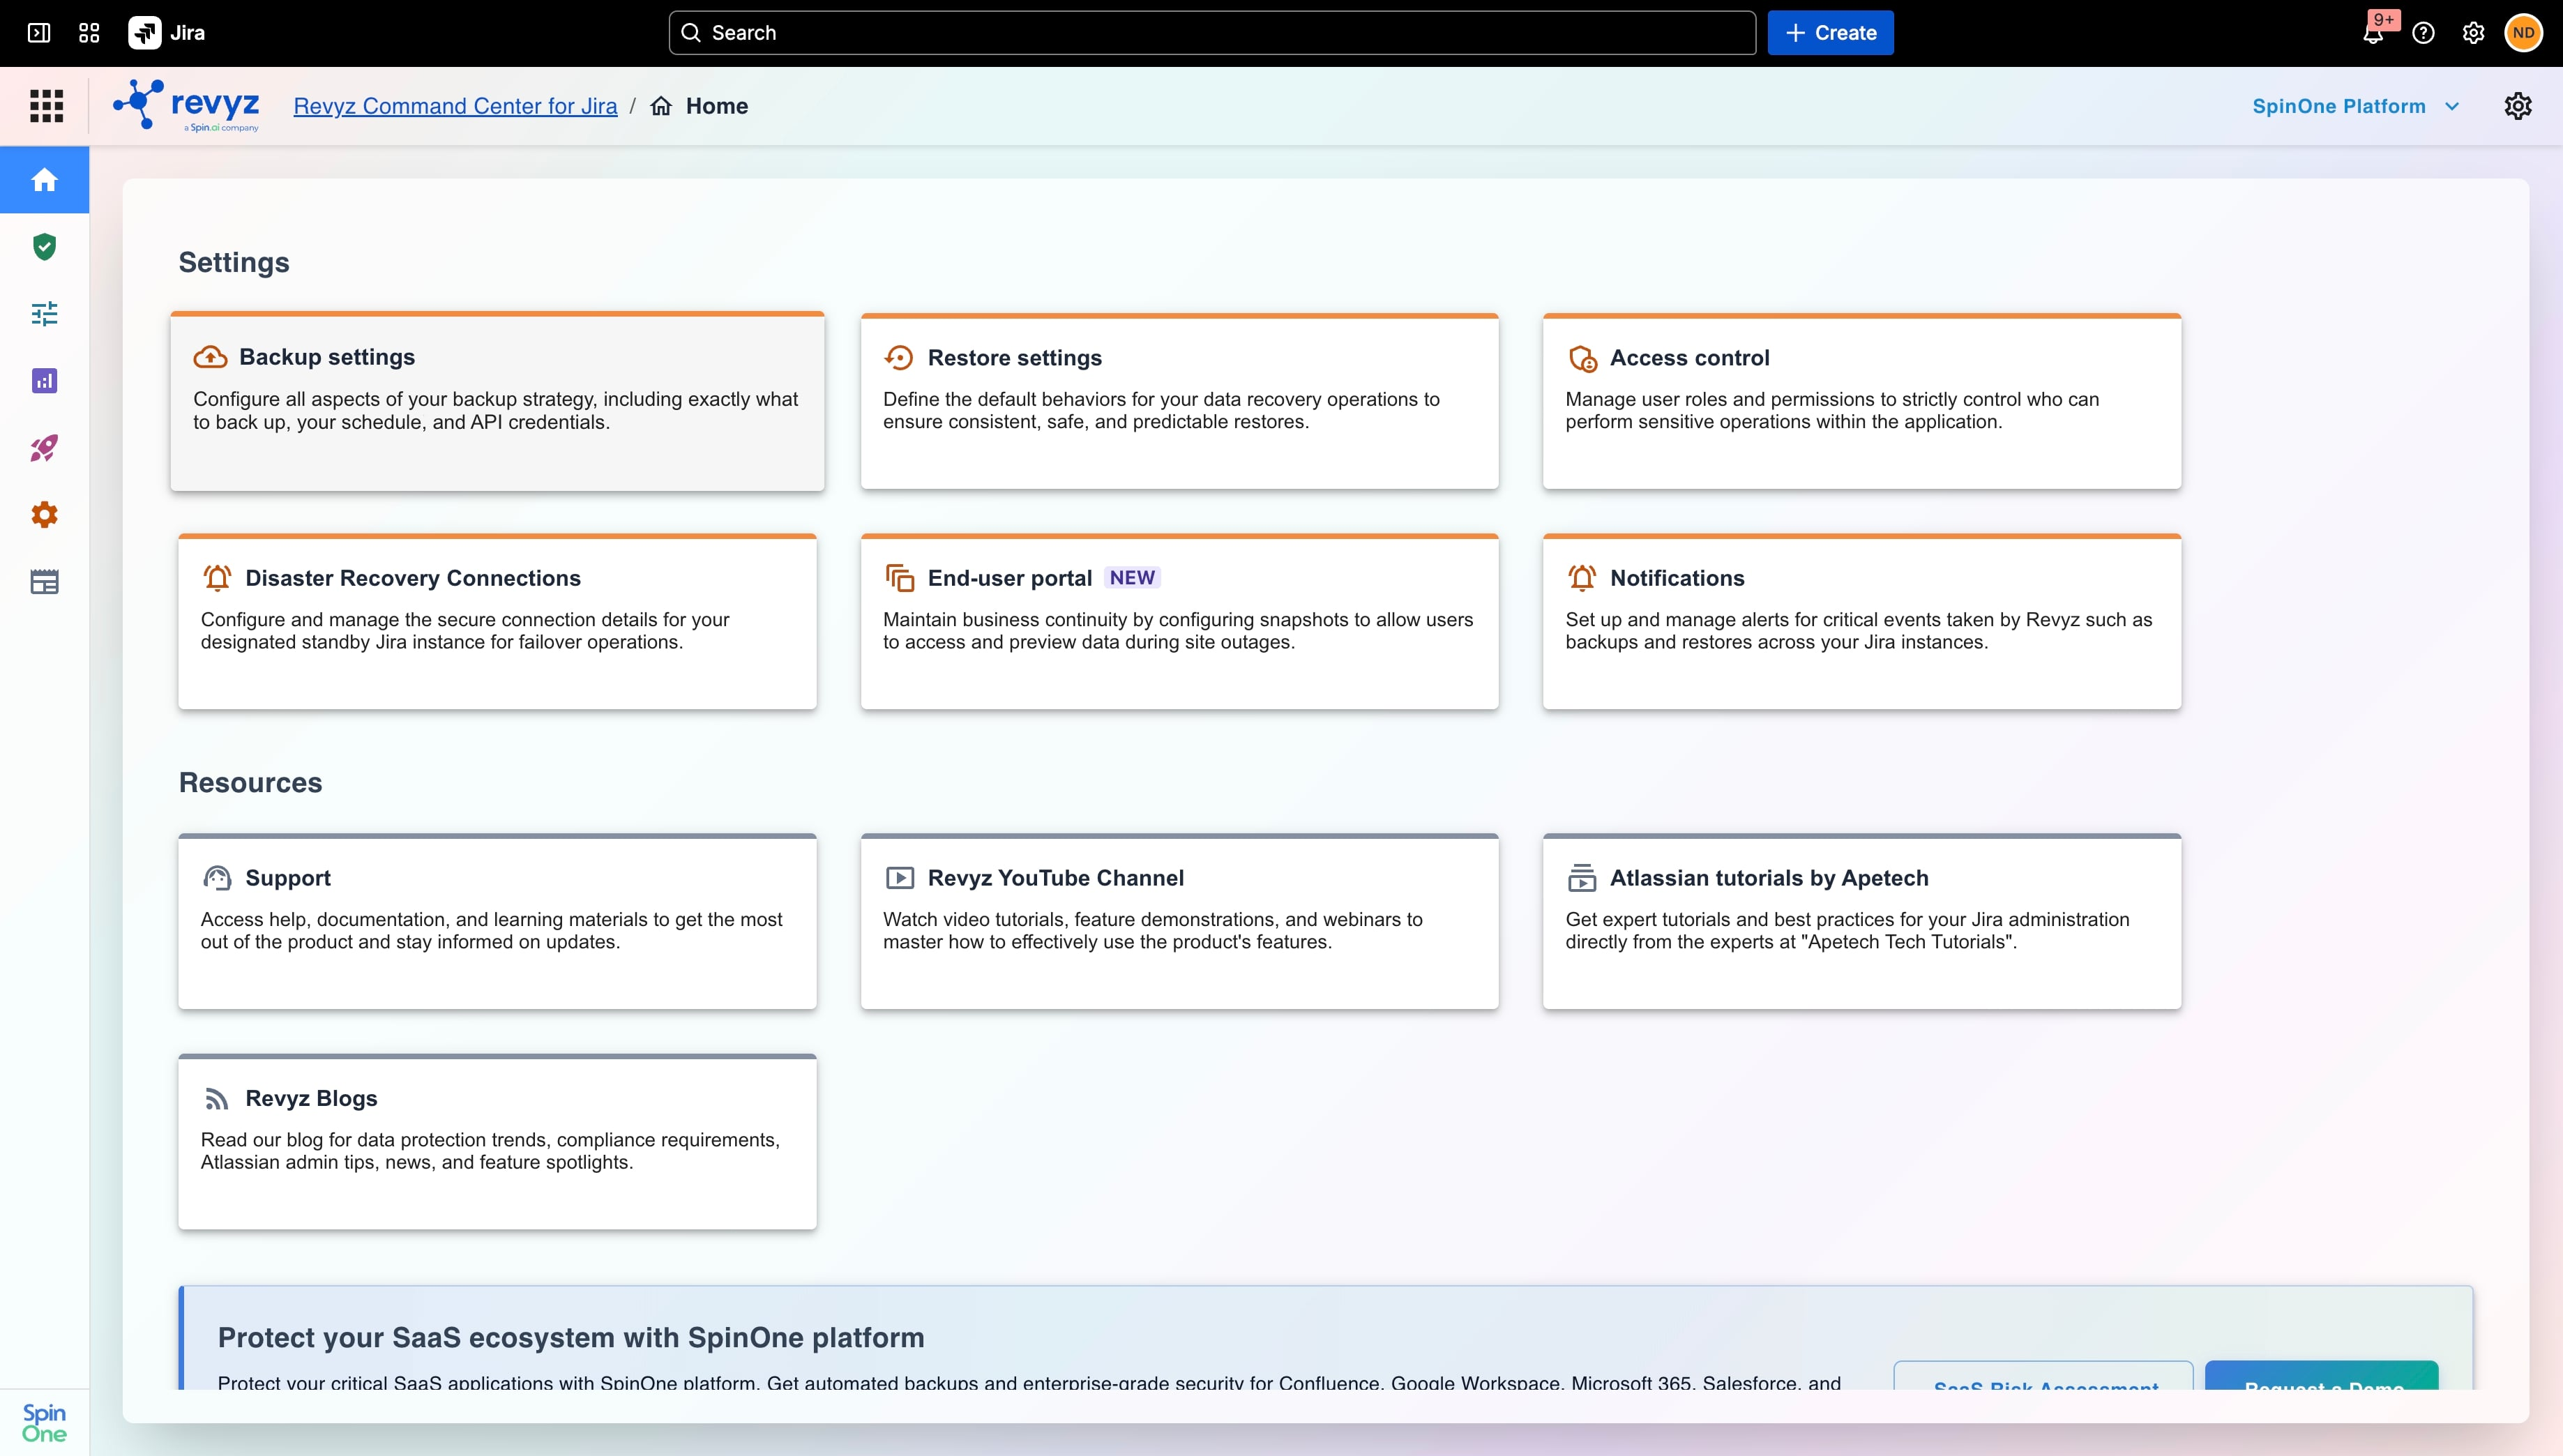Toggle the Jira sidebar collapse icon
This screenshot has height=1456, width=2563.
coord(39,33)
